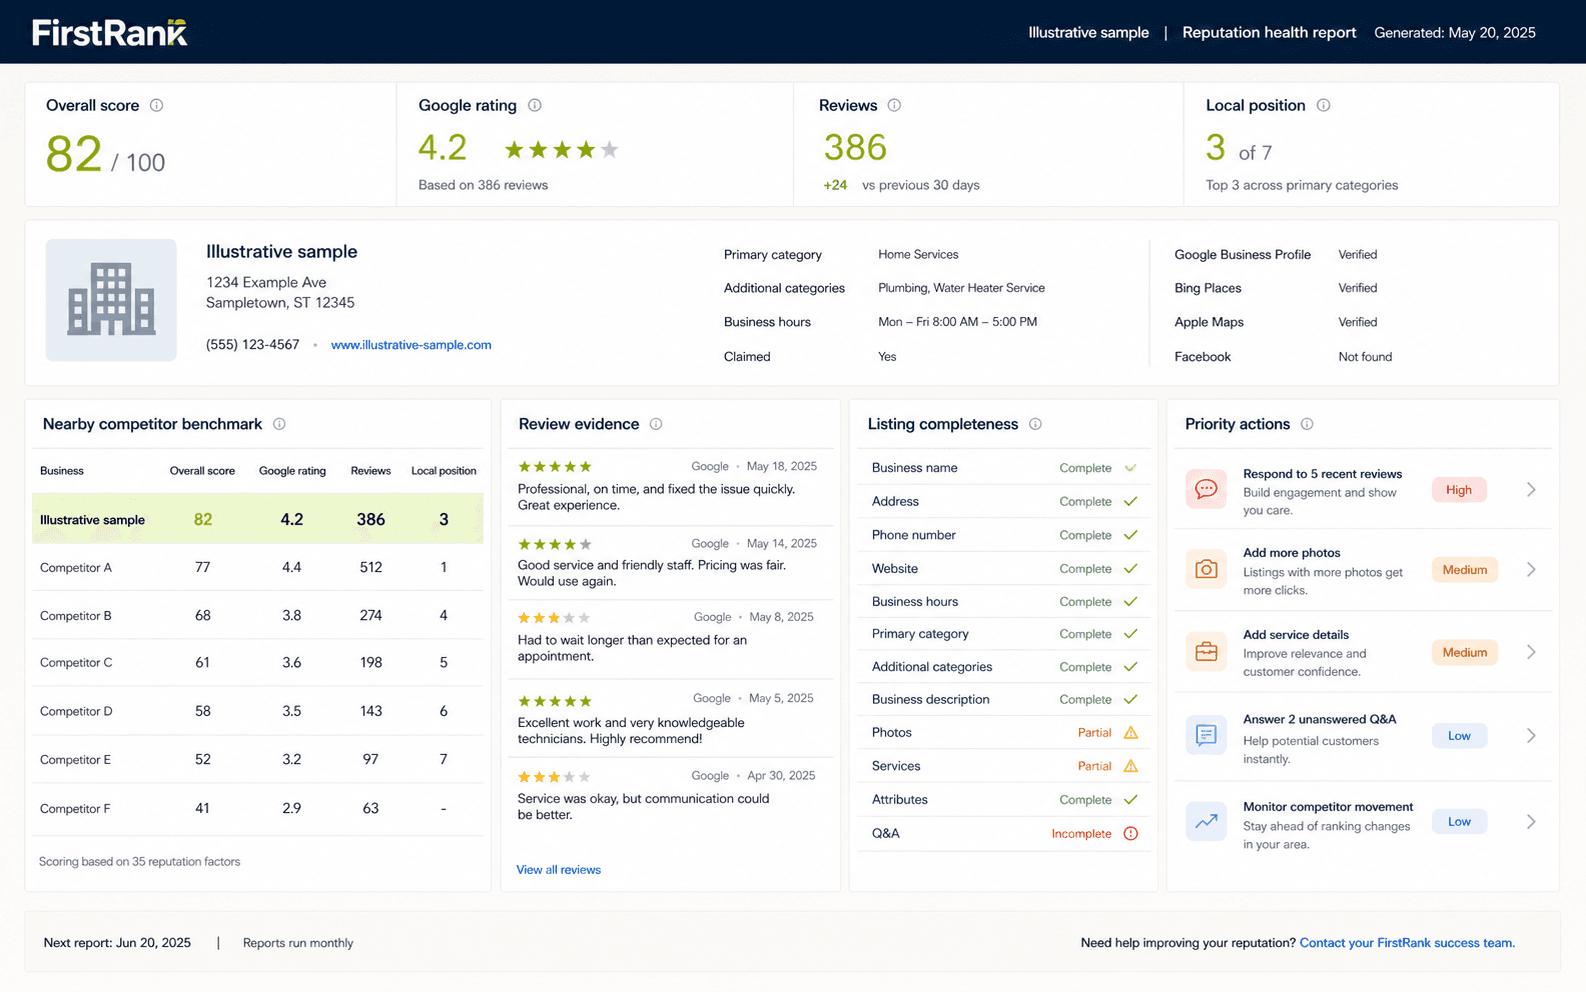Image resolution: width=1586 pixels, height=992 pixels.
Task: Click '+24' reviews change value
Action: point(835,185)
